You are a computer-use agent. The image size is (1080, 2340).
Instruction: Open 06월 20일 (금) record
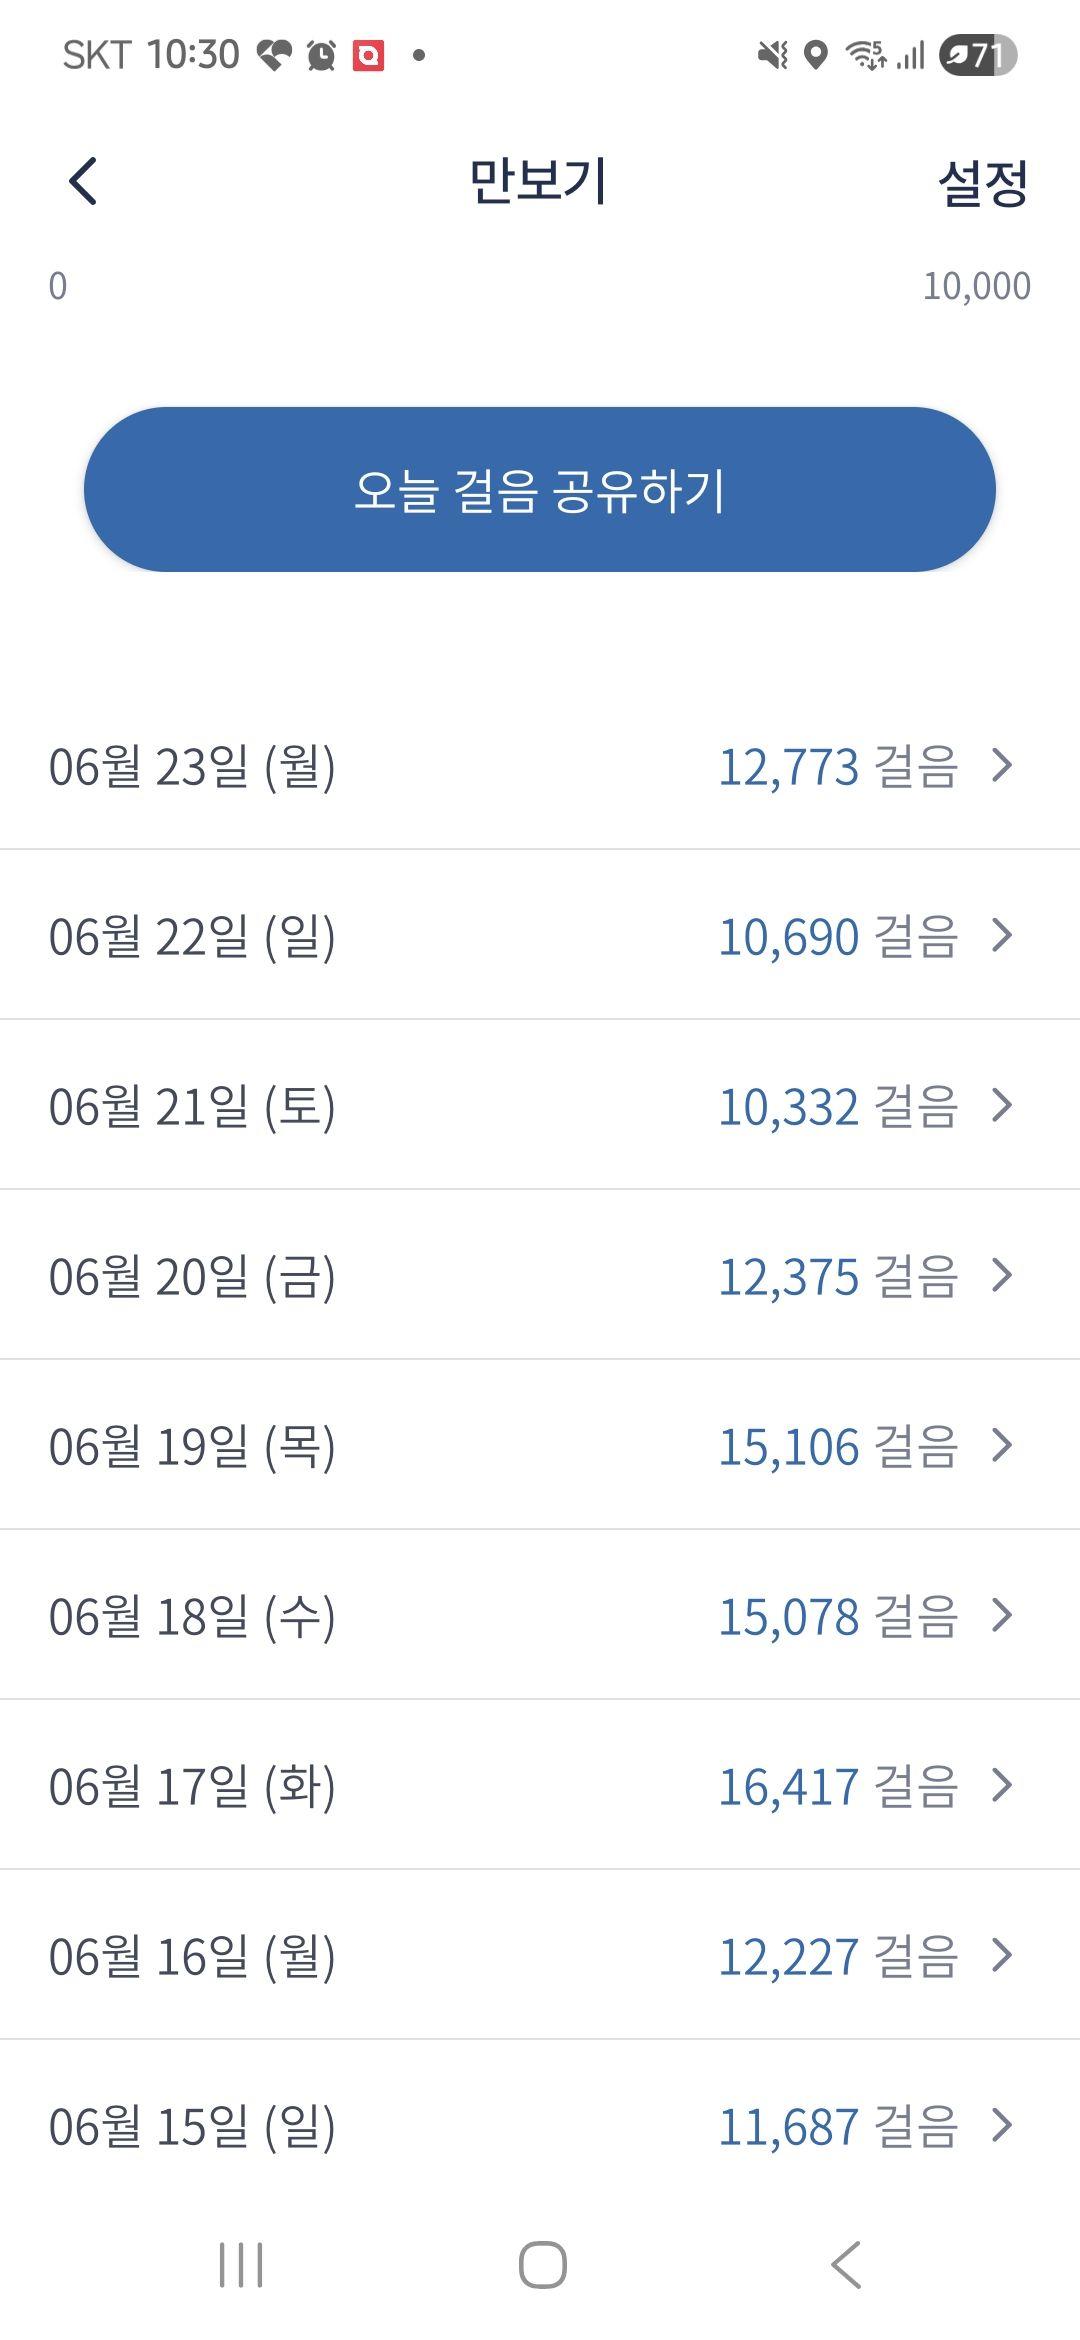(x=540, y=1276)
